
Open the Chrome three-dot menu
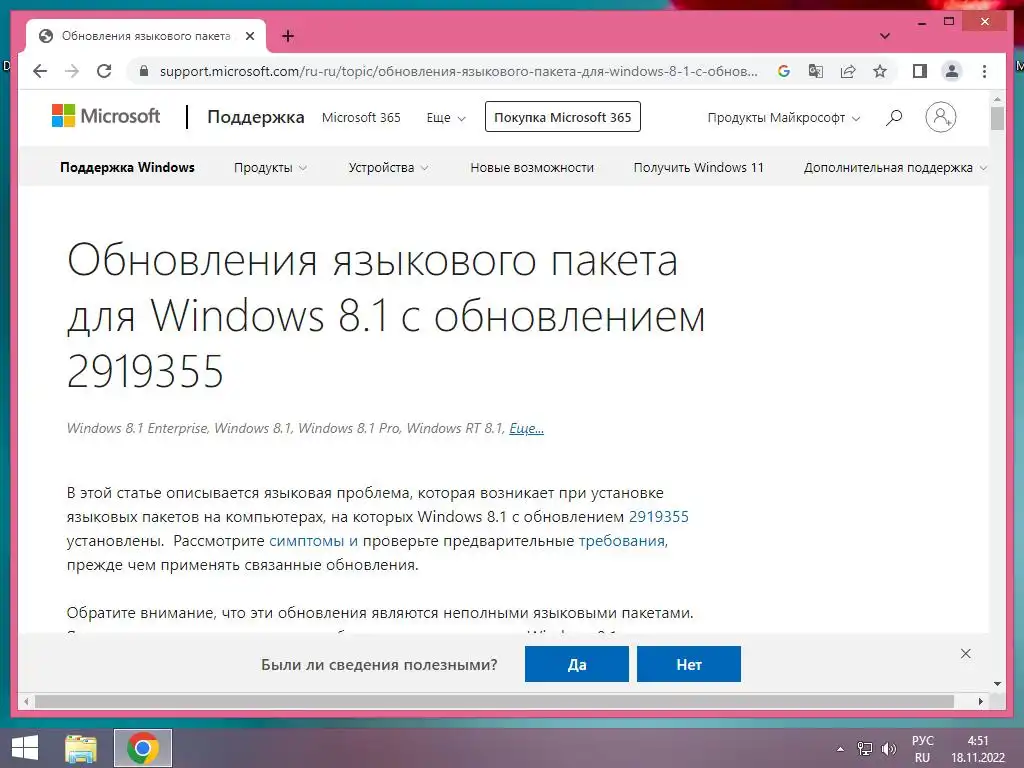pos(984,71)
